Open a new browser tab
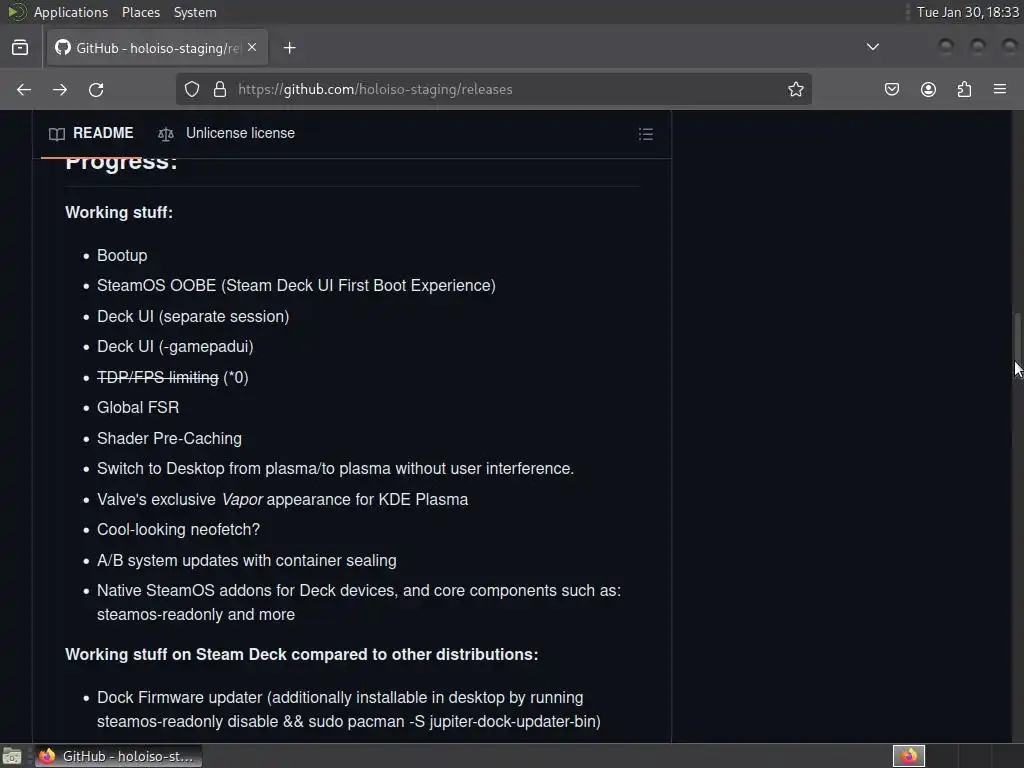This screenshot has height=768, width=1024. coord(290,48)
